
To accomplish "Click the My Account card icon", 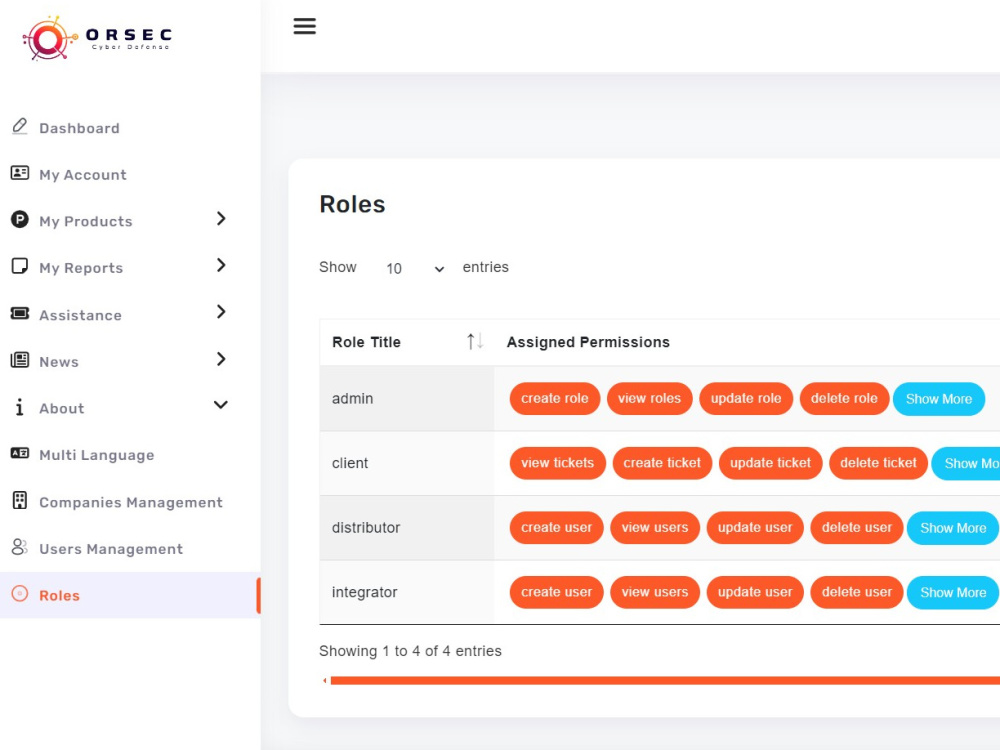I will (19, 172).
